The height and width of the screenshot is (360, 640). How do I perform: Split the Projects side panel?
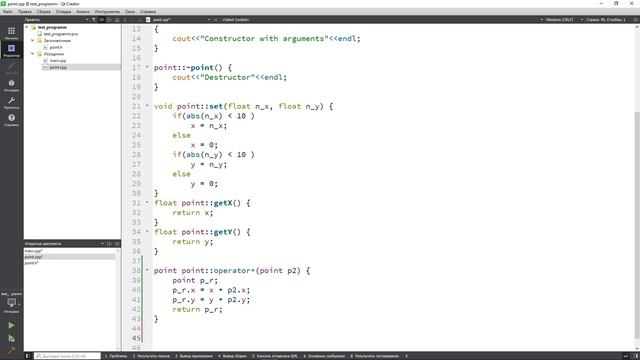coord(109,20)
